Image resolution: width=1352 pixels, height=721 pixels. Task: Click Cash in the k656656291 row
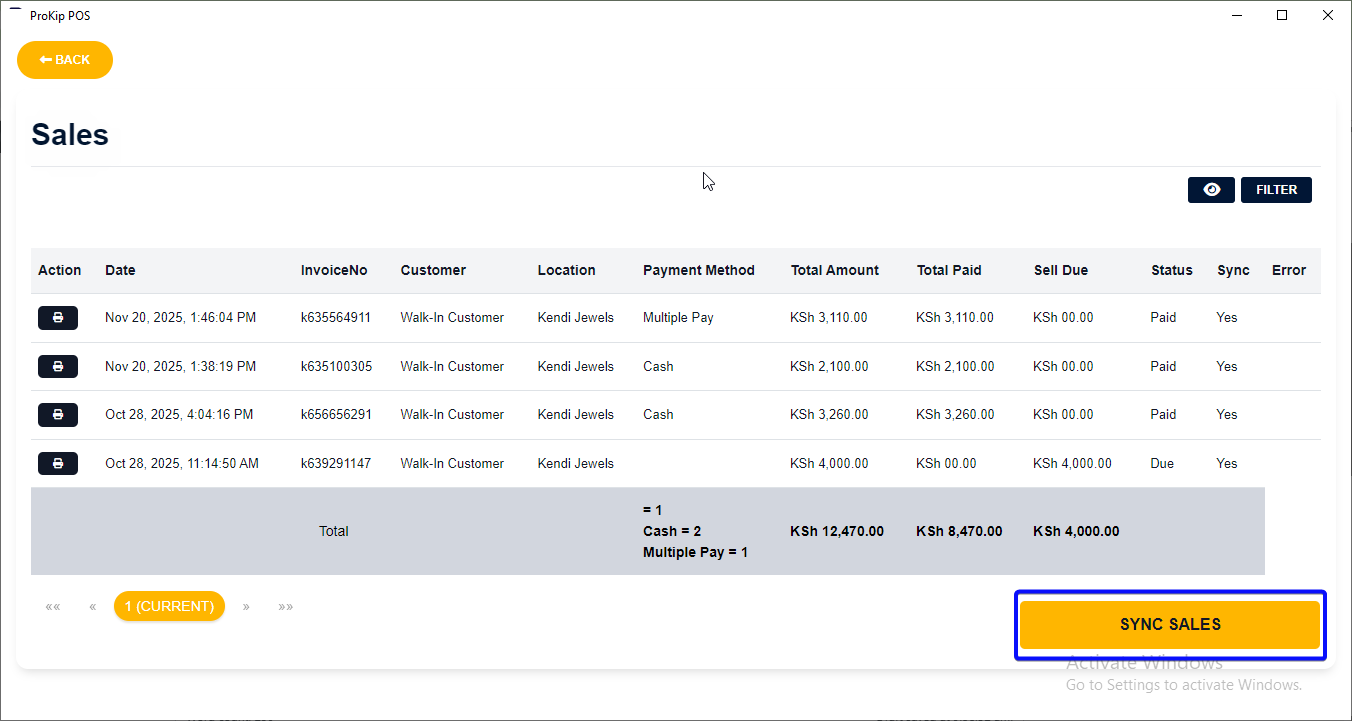[658, 415]
